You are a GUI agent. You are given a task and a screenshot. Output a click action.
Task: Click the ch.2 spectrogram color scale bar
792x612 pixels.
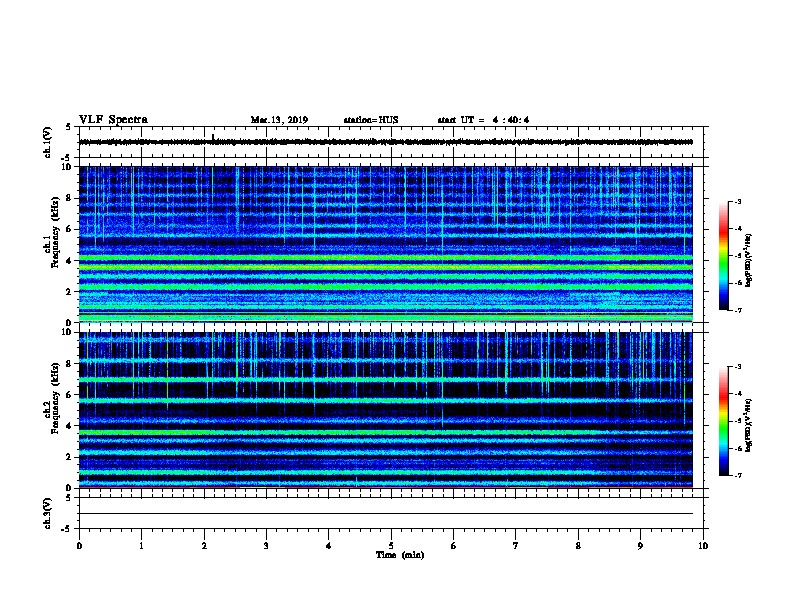[724, 421]
